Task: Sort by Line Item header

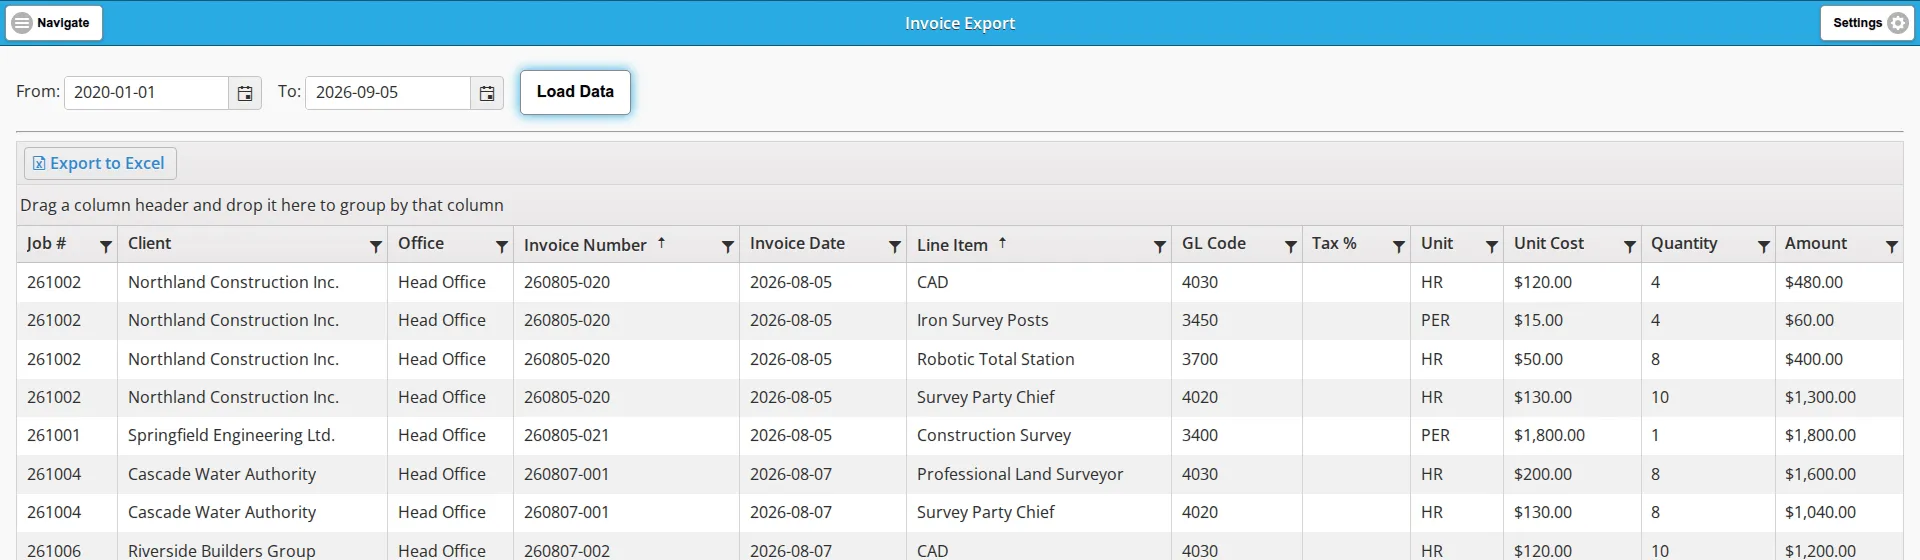Action: coord(952,245)
